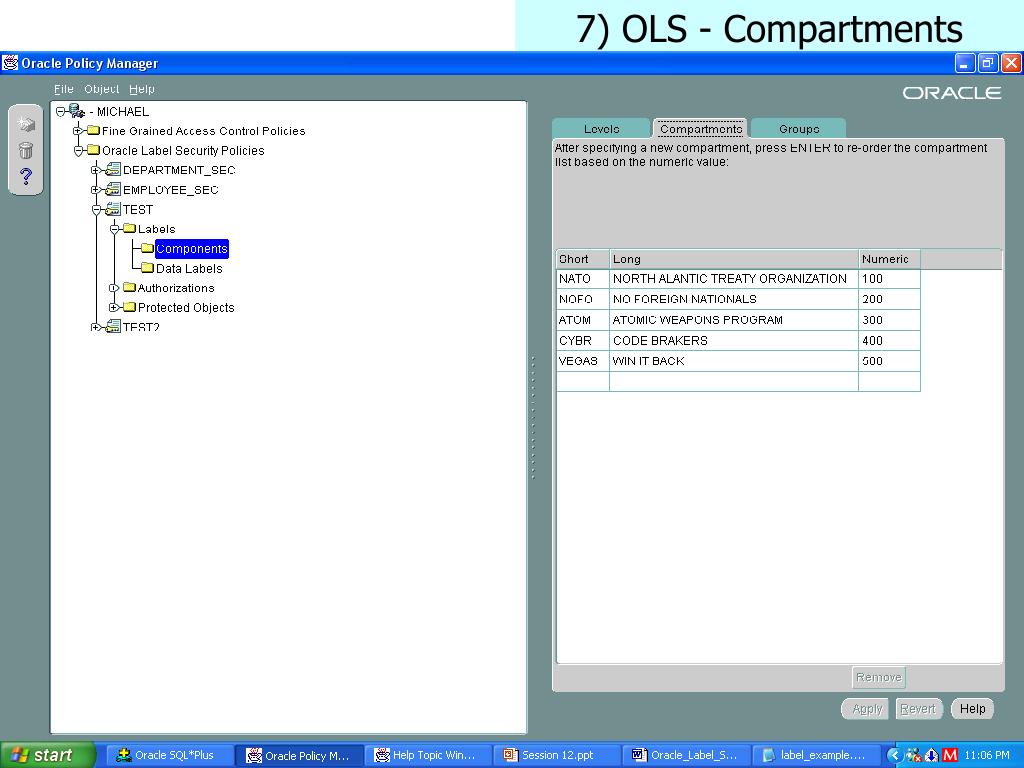
Task: Click the Oracle Label Security Policies folder icon
Action: tap(93, 150)
